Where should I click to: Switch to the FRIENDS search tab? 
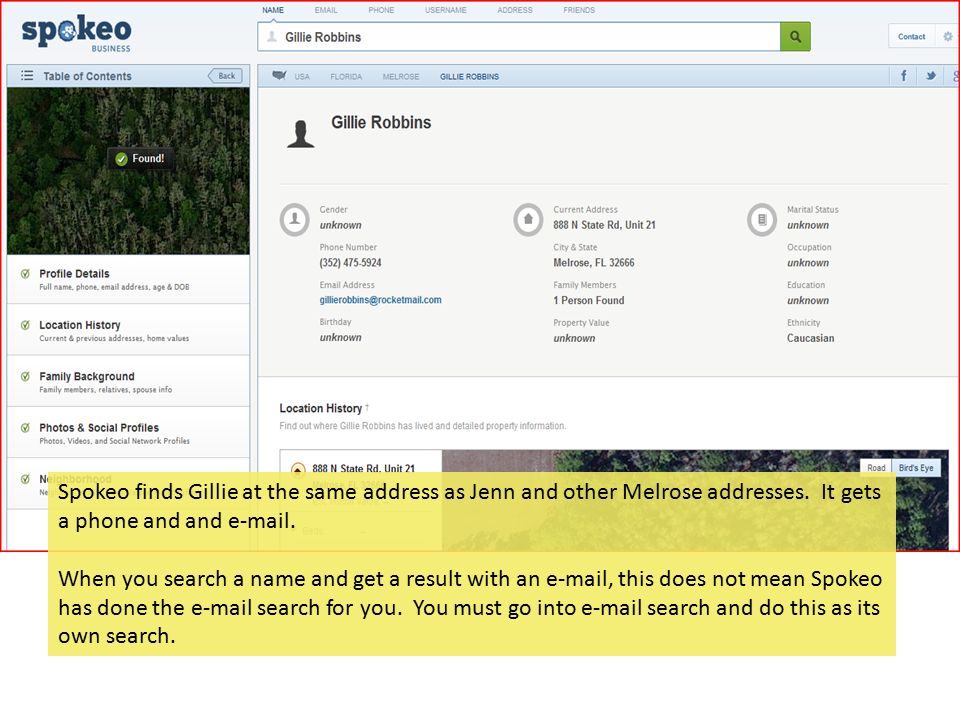(579, 10)
